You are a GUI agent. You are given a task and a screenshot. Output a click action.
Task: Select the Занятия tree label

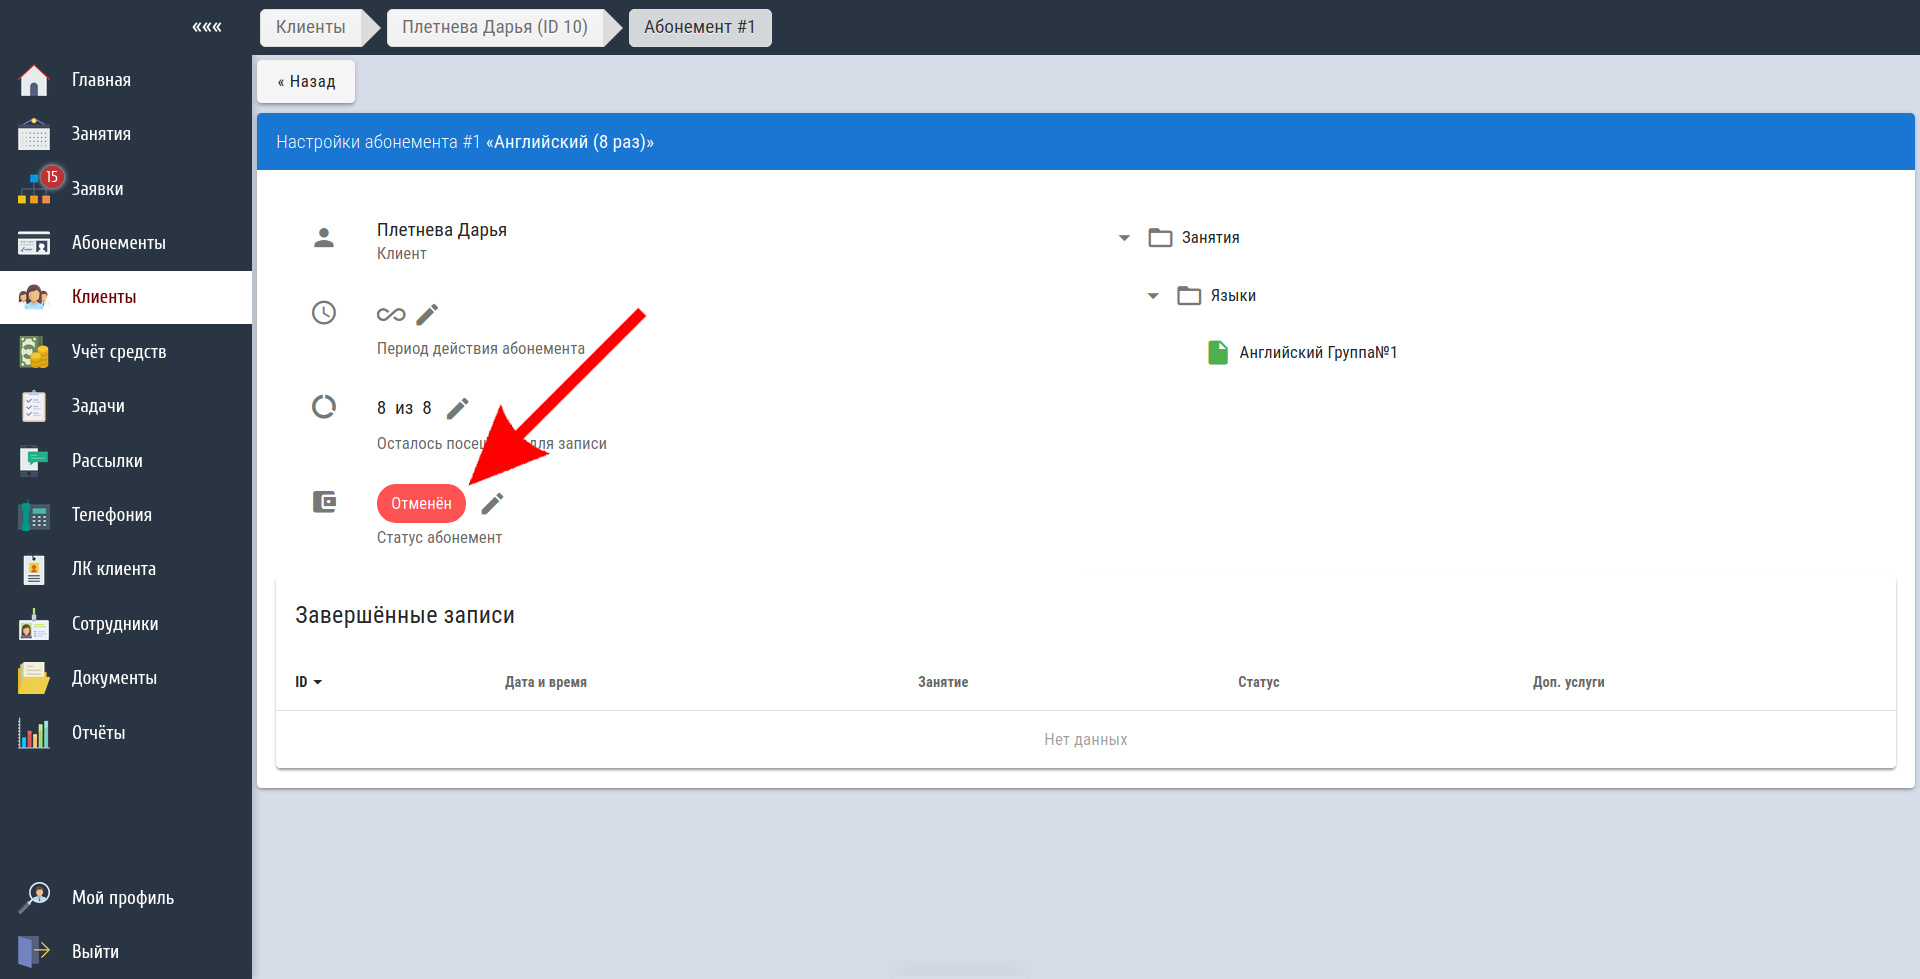pos(1210,238)
